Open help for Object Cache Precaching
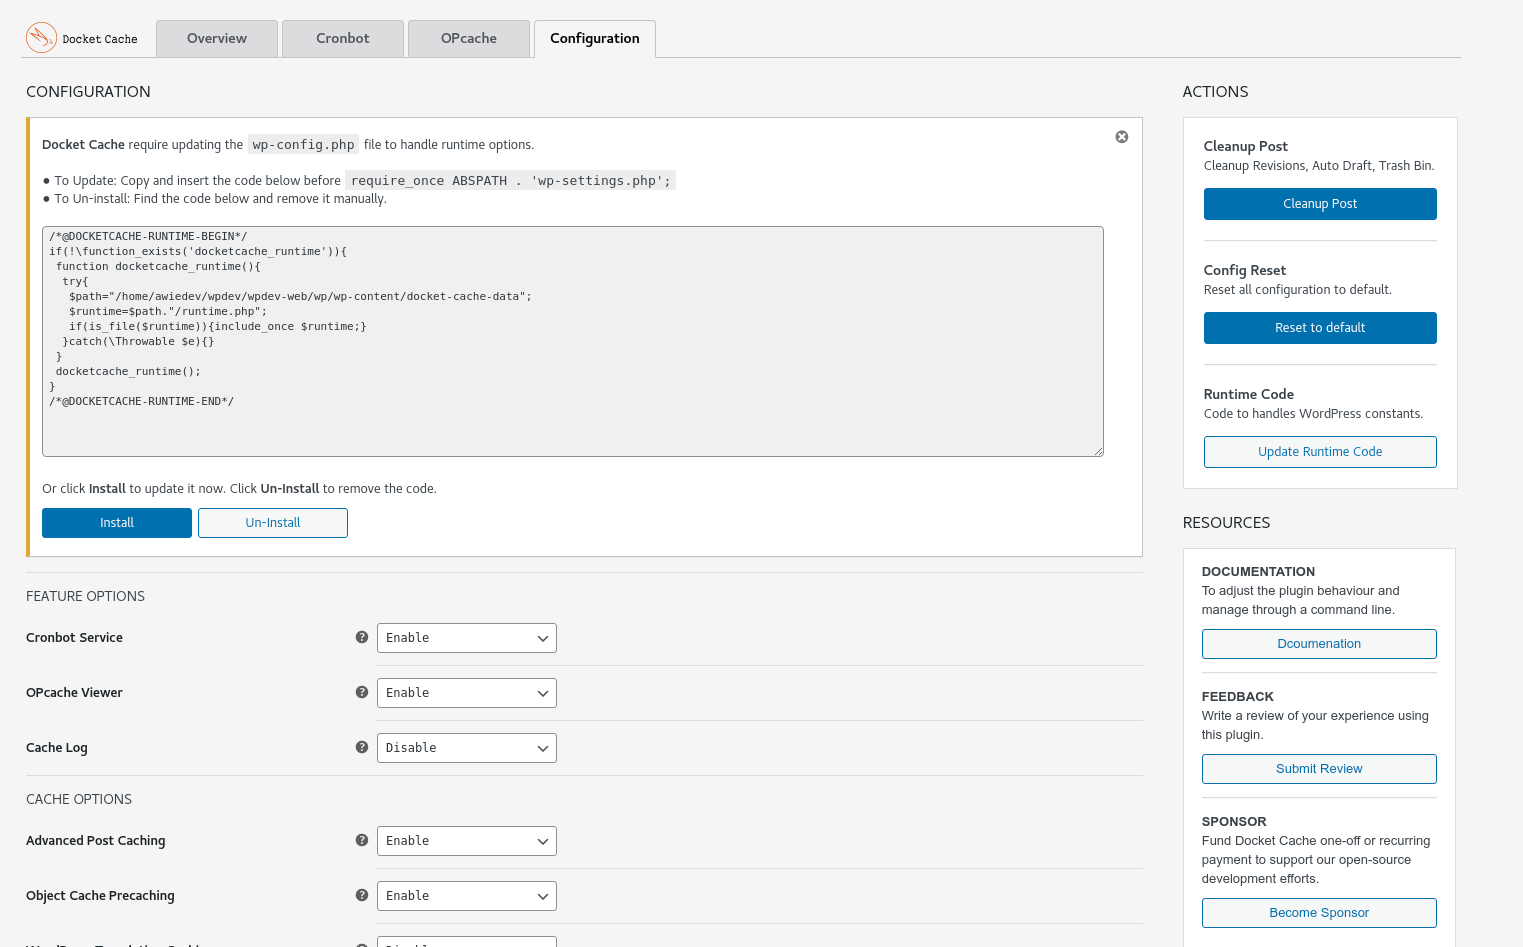This screenshot has width=1523, height=947. tap(361, 895)
